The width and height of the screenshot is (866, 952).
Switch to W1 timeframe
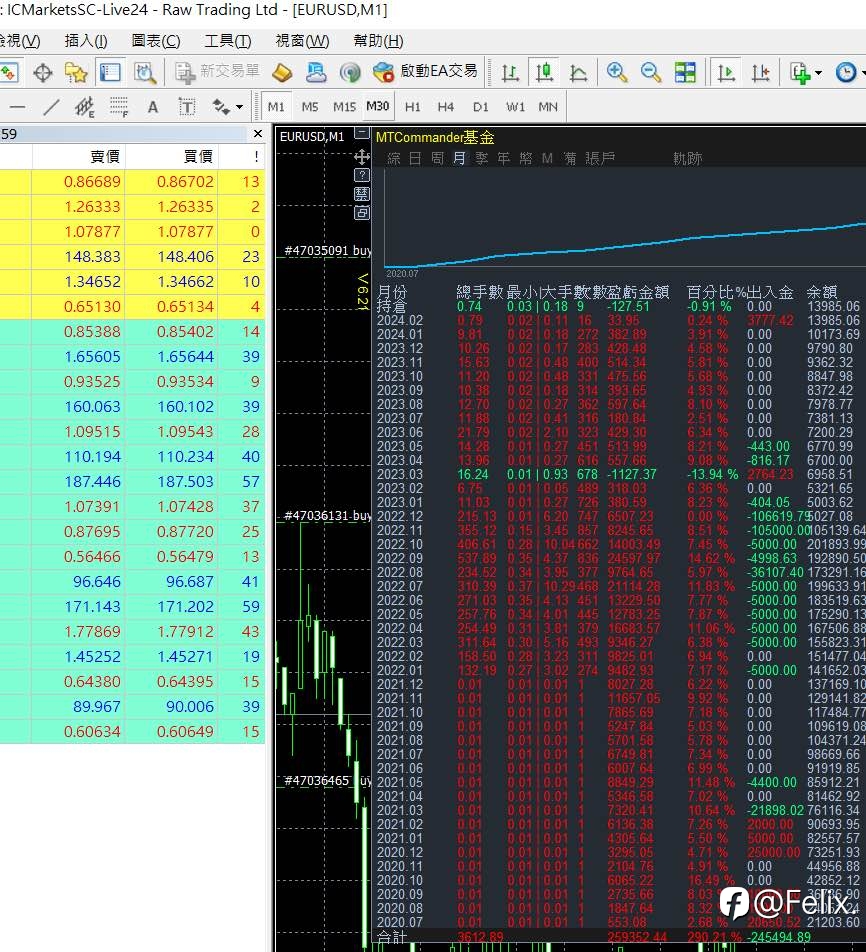pos(515,107)
